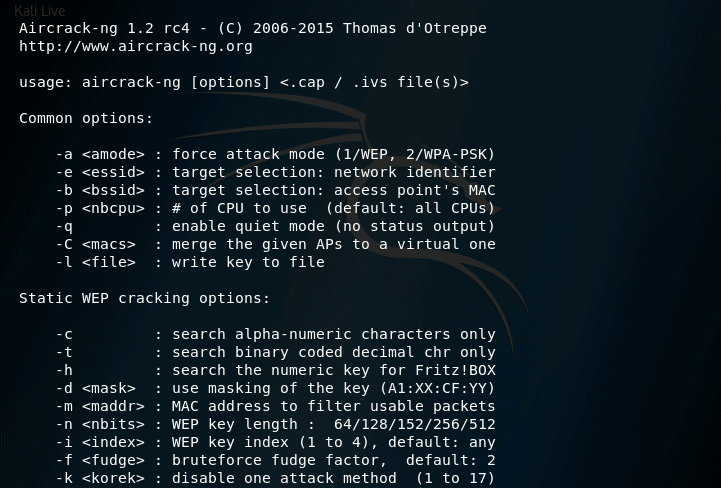Click the -q quiet mode line
The image size is (721, 488).
[275, 226]
